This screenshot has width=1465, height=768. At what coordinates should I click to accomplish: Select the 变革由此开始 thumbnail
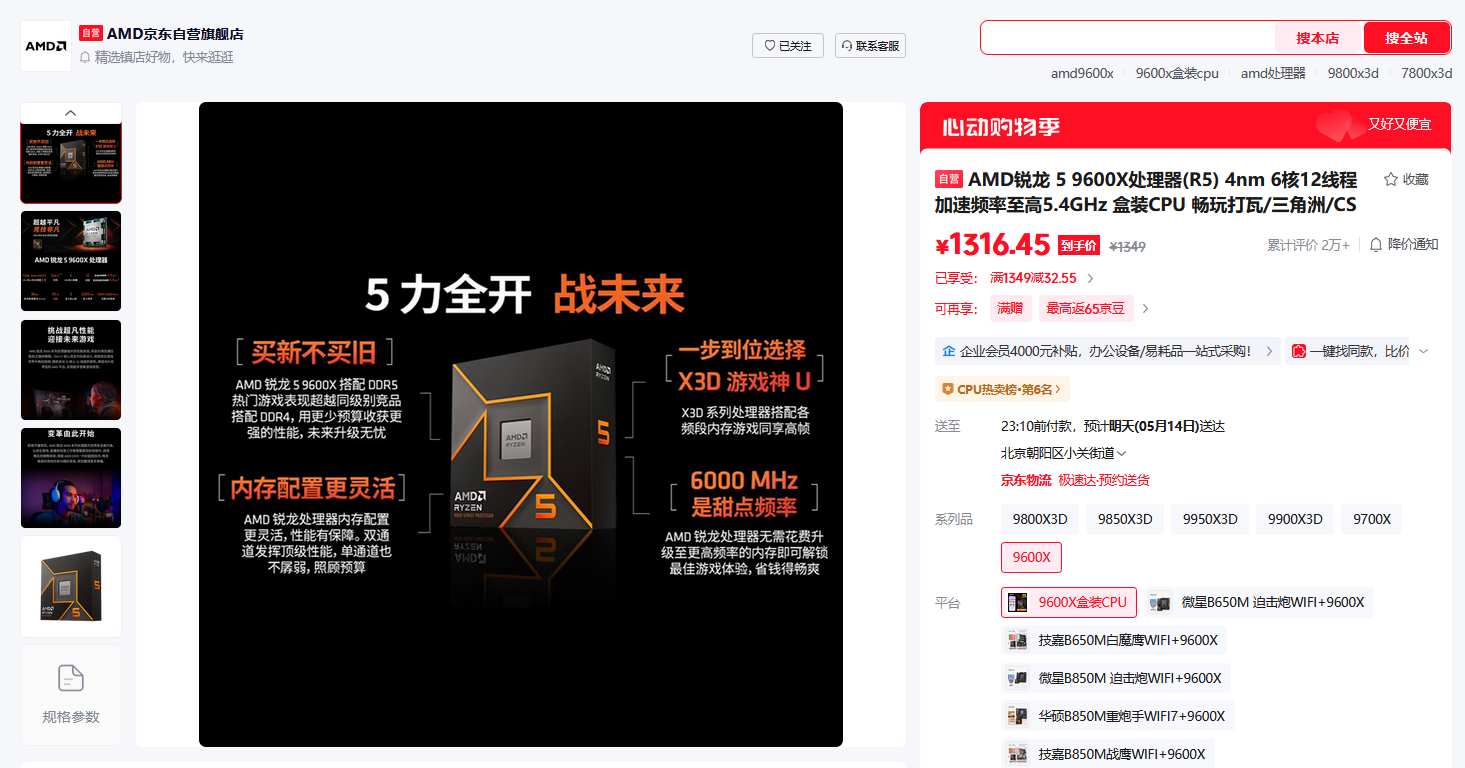tap(71, 478)
